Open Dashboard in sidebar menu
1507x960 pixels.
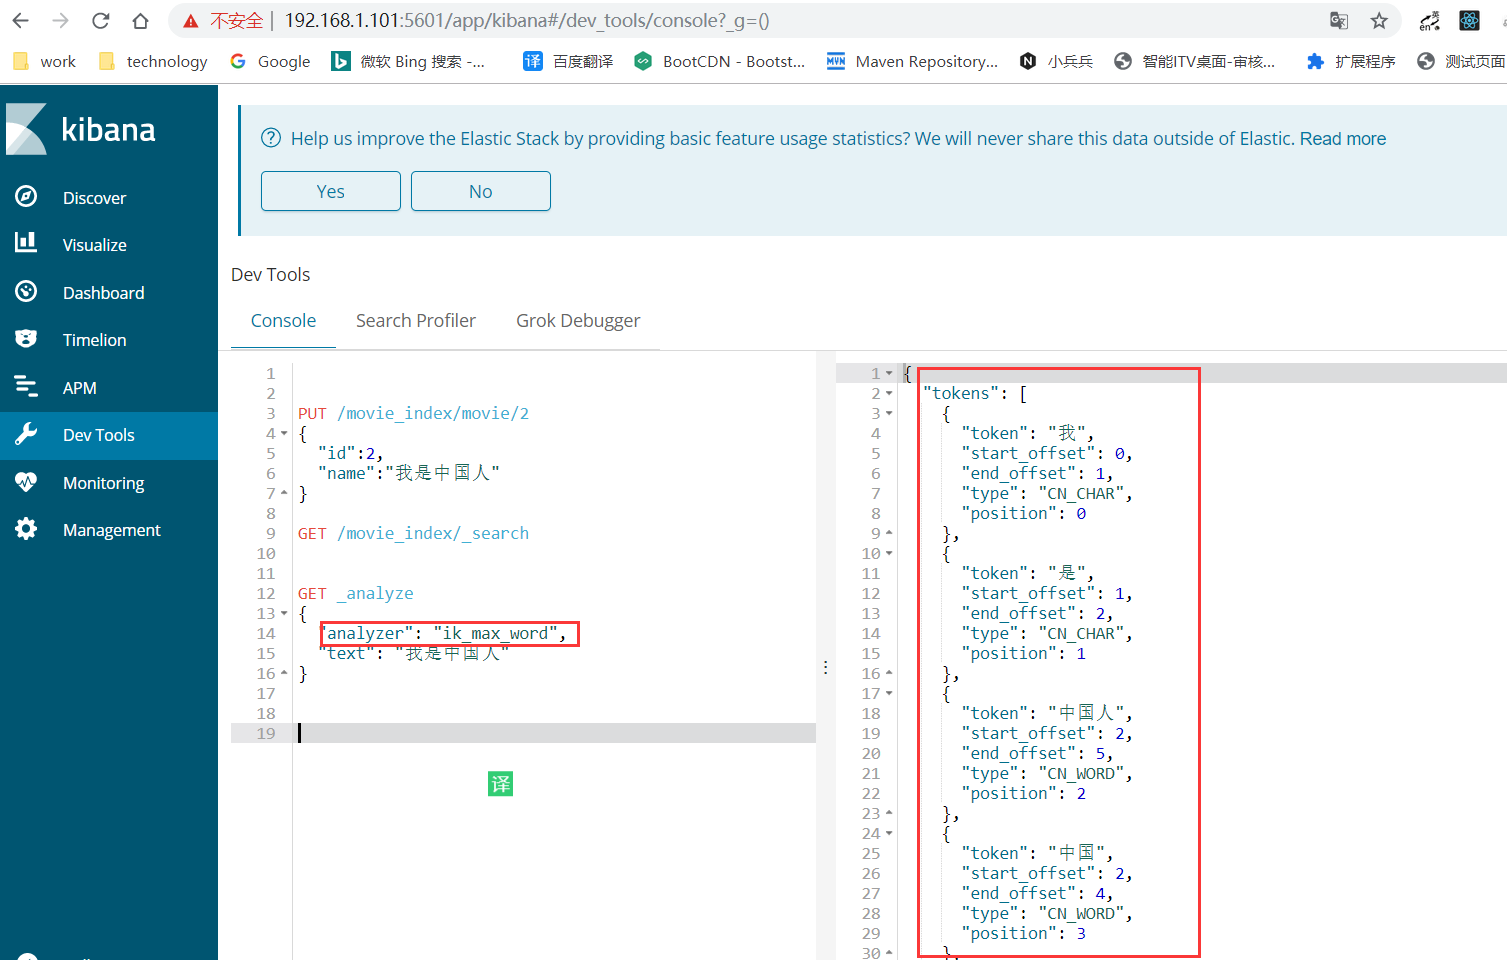103,293
